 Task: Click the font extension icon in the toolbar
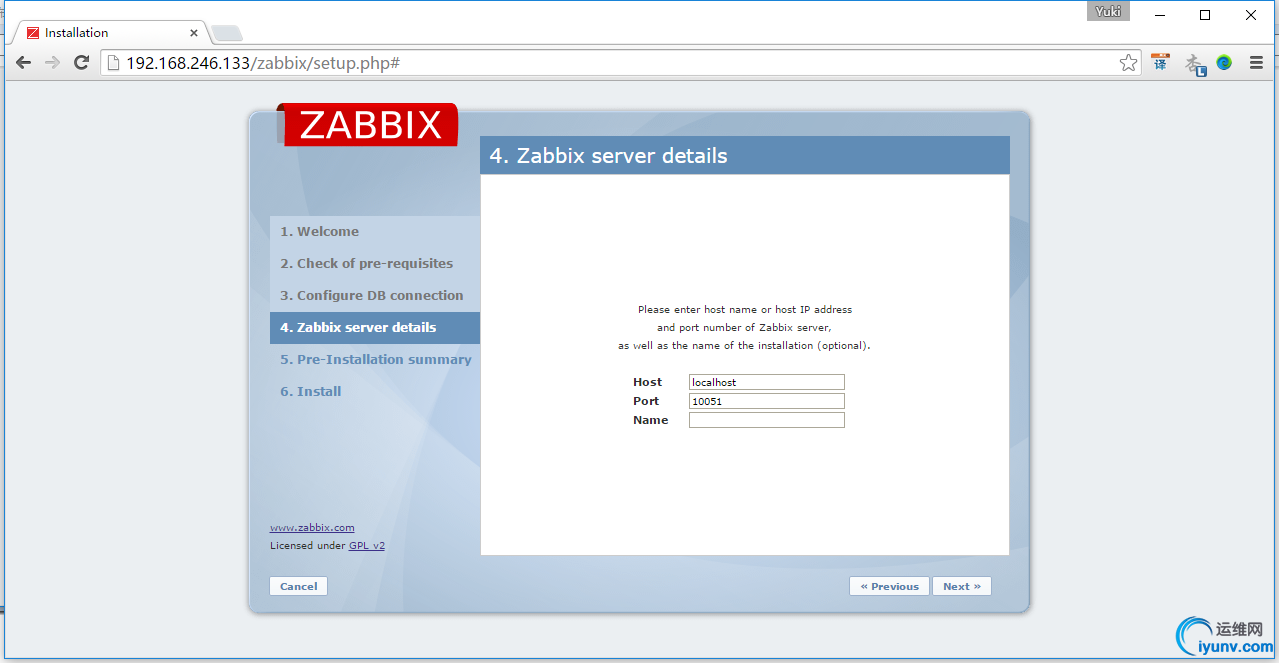coord(1195,64)
